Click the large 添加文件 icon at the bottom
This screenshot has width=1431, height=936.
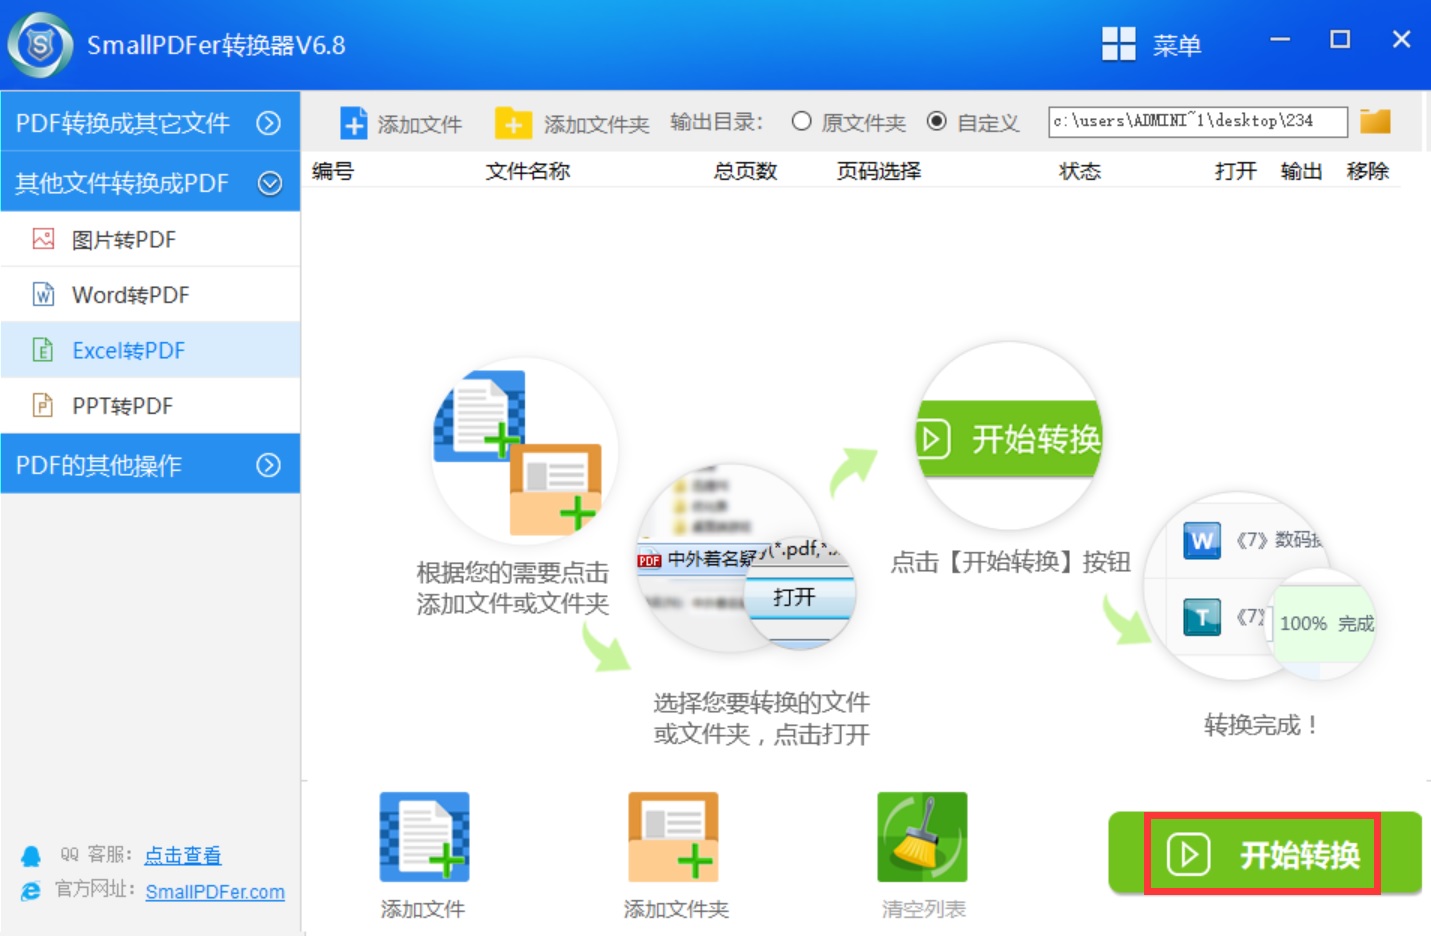[424, 837]
